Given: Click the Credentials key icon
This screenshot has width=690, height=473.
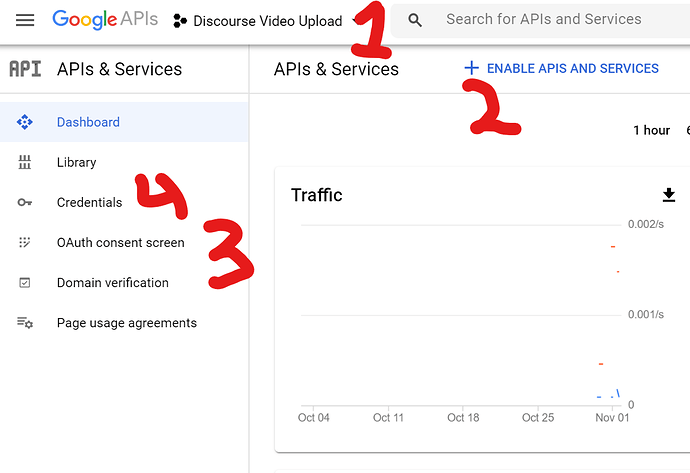Looking at the screenshot, I should (x=25, y=202).
